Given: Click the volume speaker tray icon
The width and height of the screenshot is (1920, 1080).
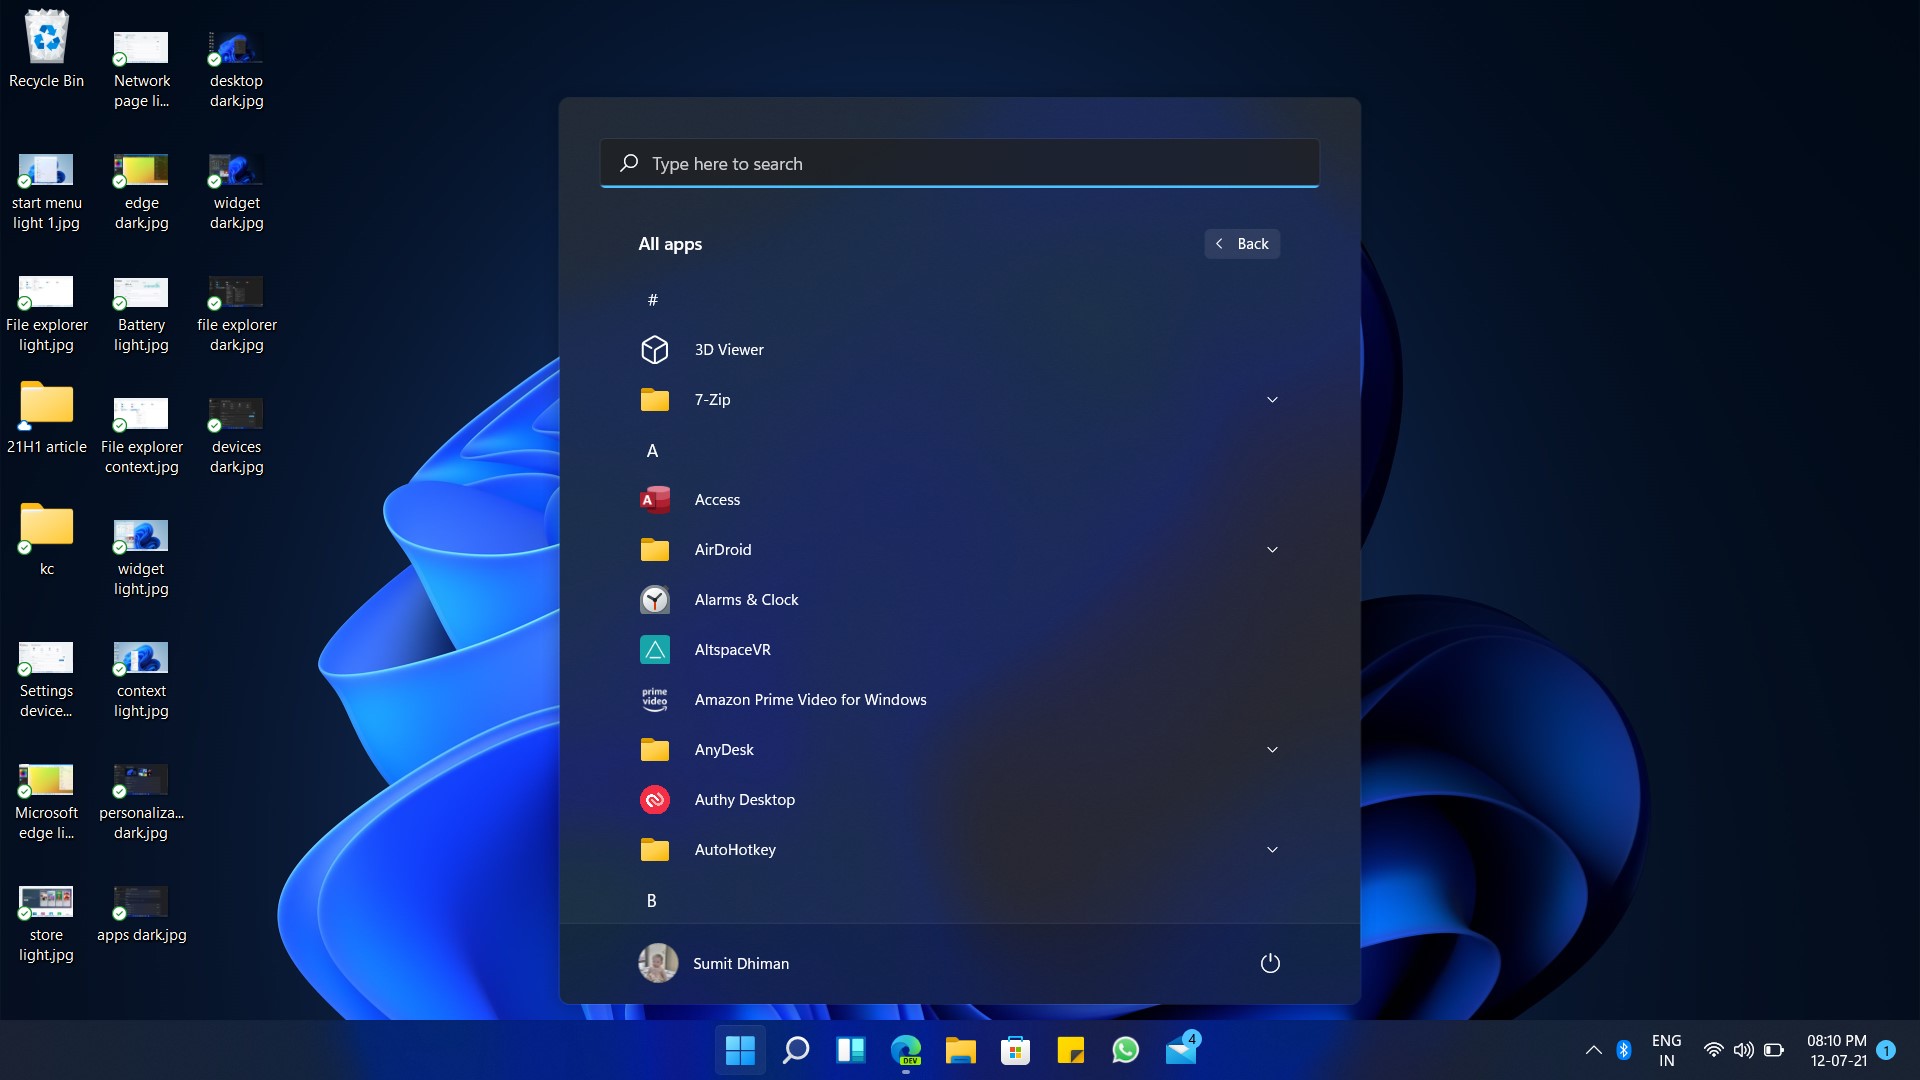Looking at the screenshot, I should click(x=1744, y=1050).
